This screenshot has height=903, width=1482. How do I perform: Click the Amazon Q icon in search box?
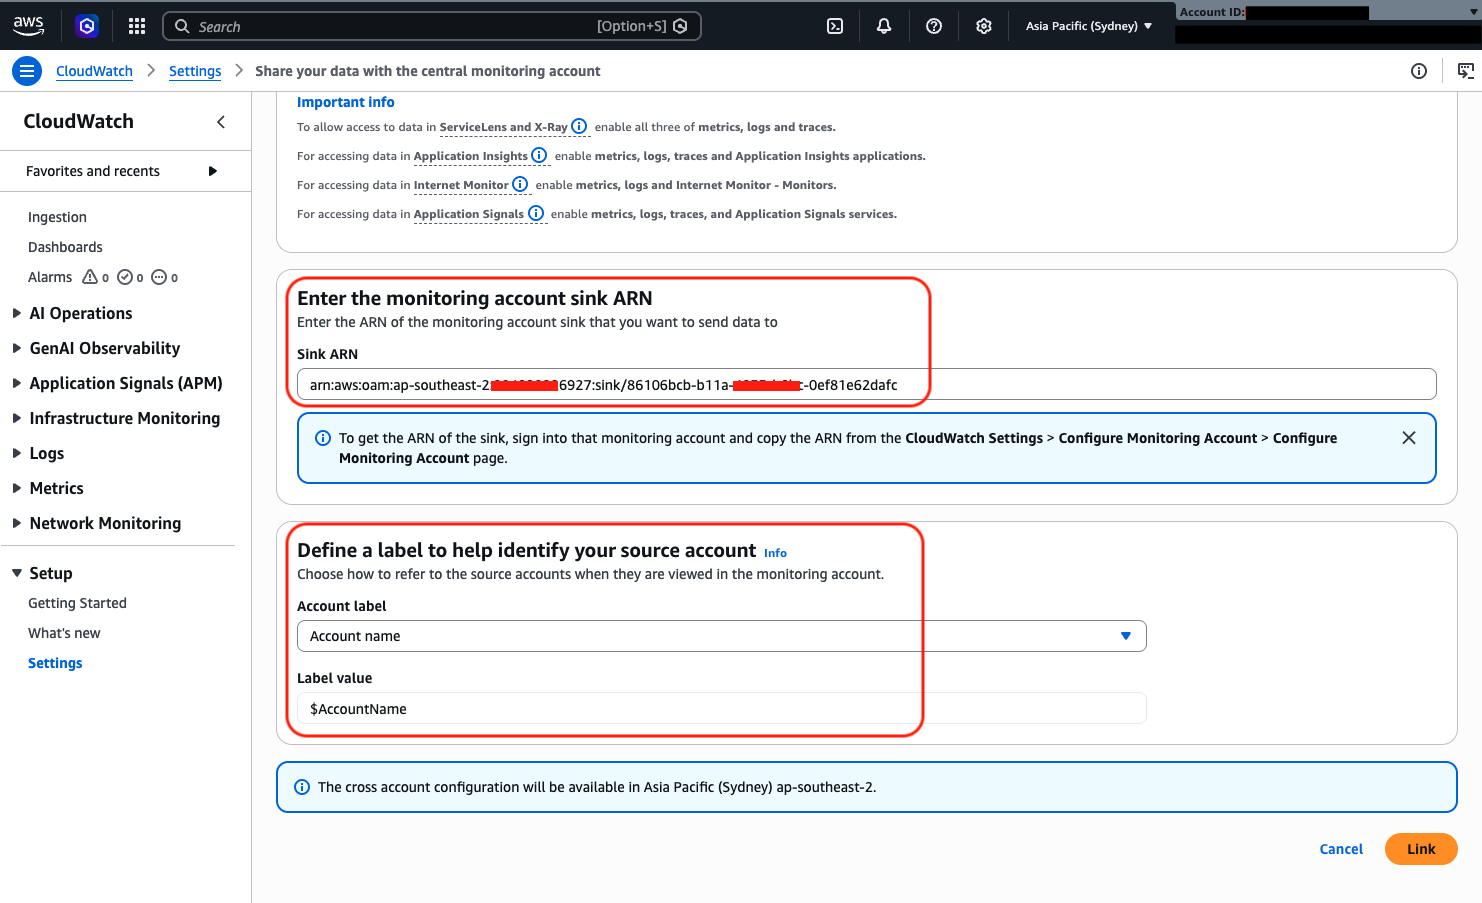click(681, 26)
